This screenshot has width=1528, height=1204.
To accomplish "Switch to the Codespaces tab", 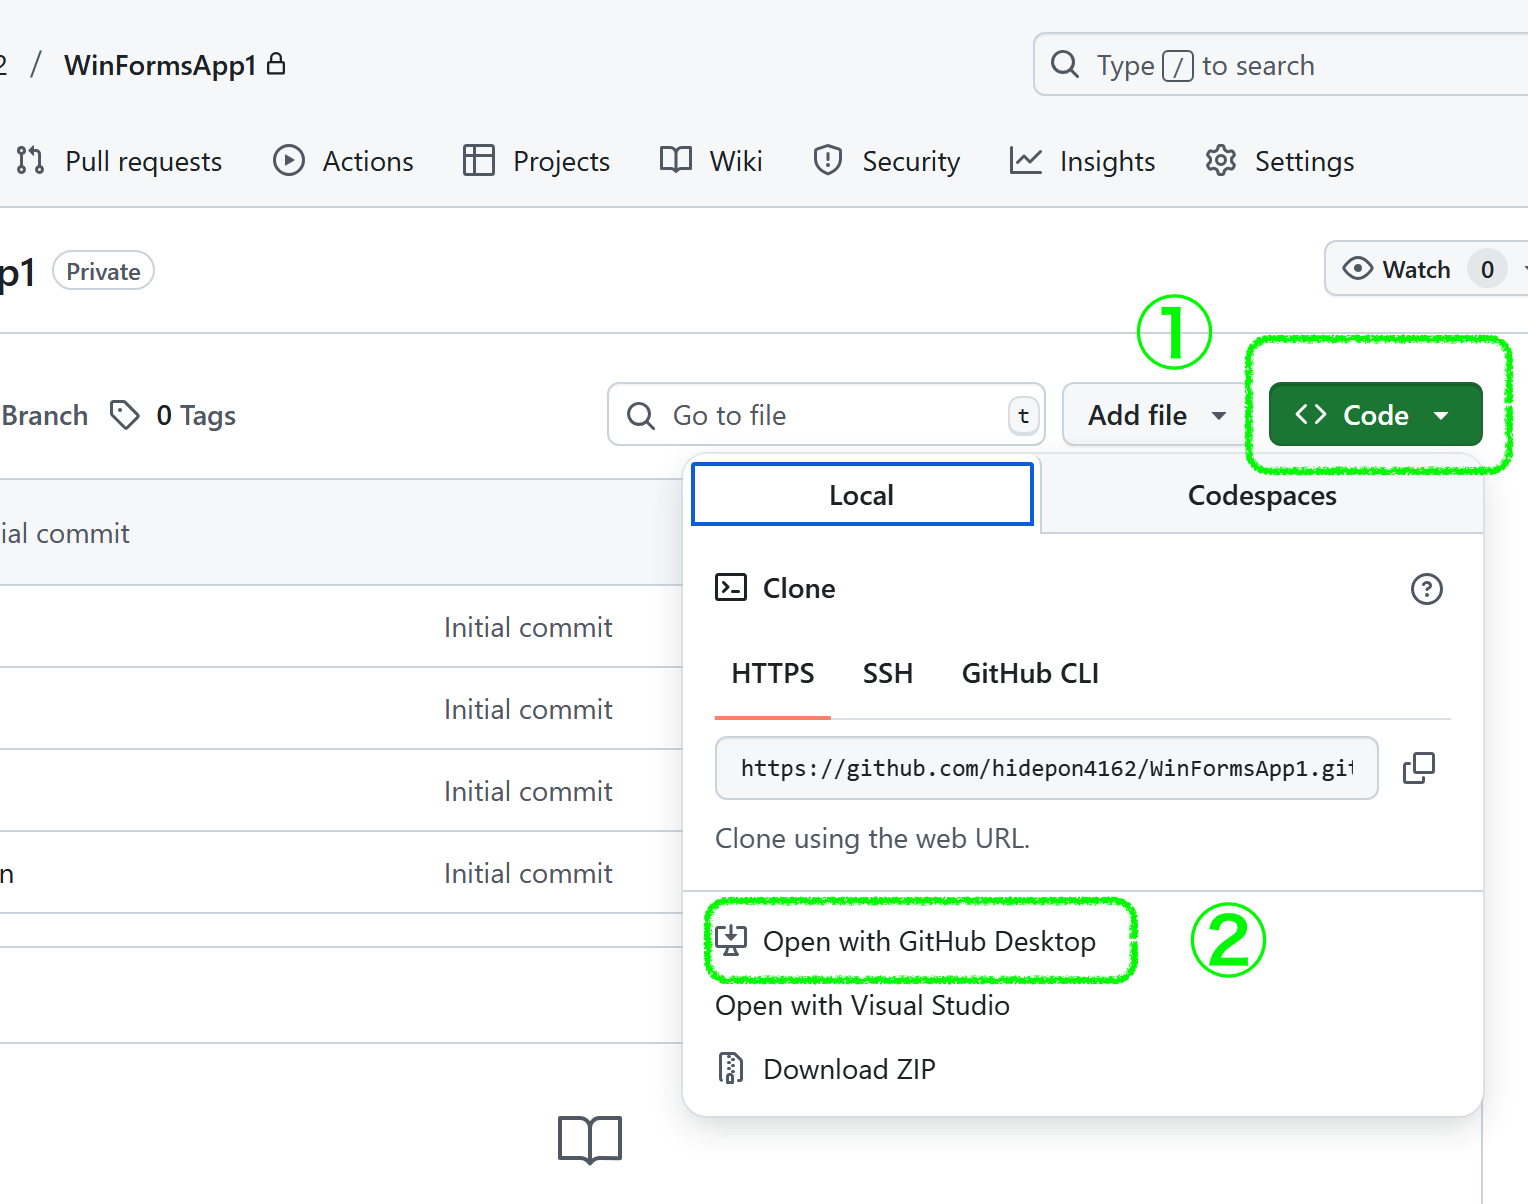I will (1262, 495).
